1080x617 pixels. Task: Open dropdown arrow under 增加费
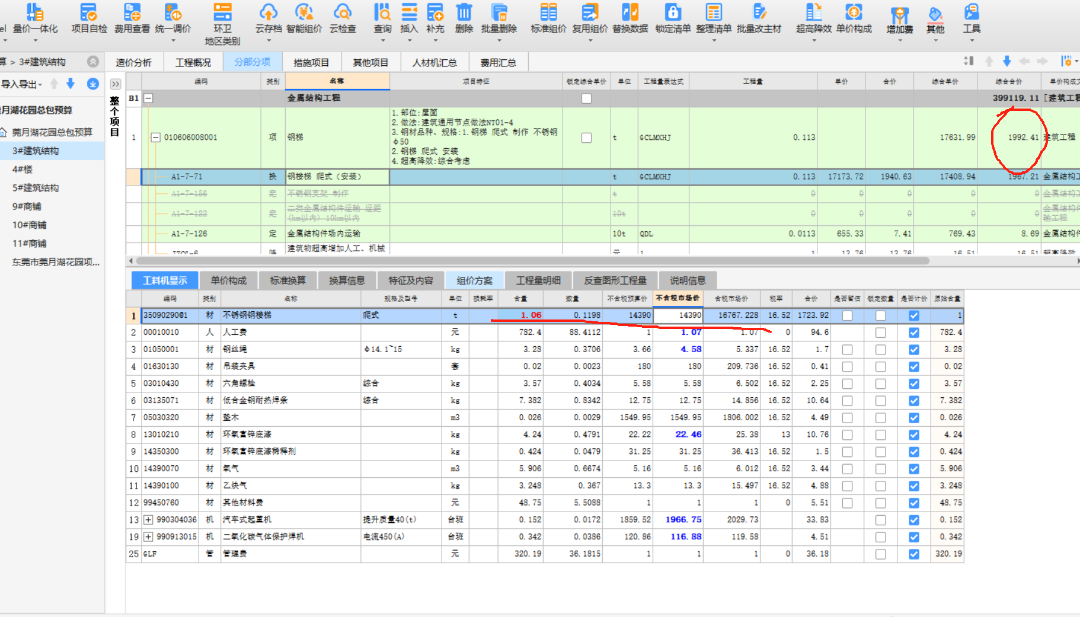click(x=900, y=41)
